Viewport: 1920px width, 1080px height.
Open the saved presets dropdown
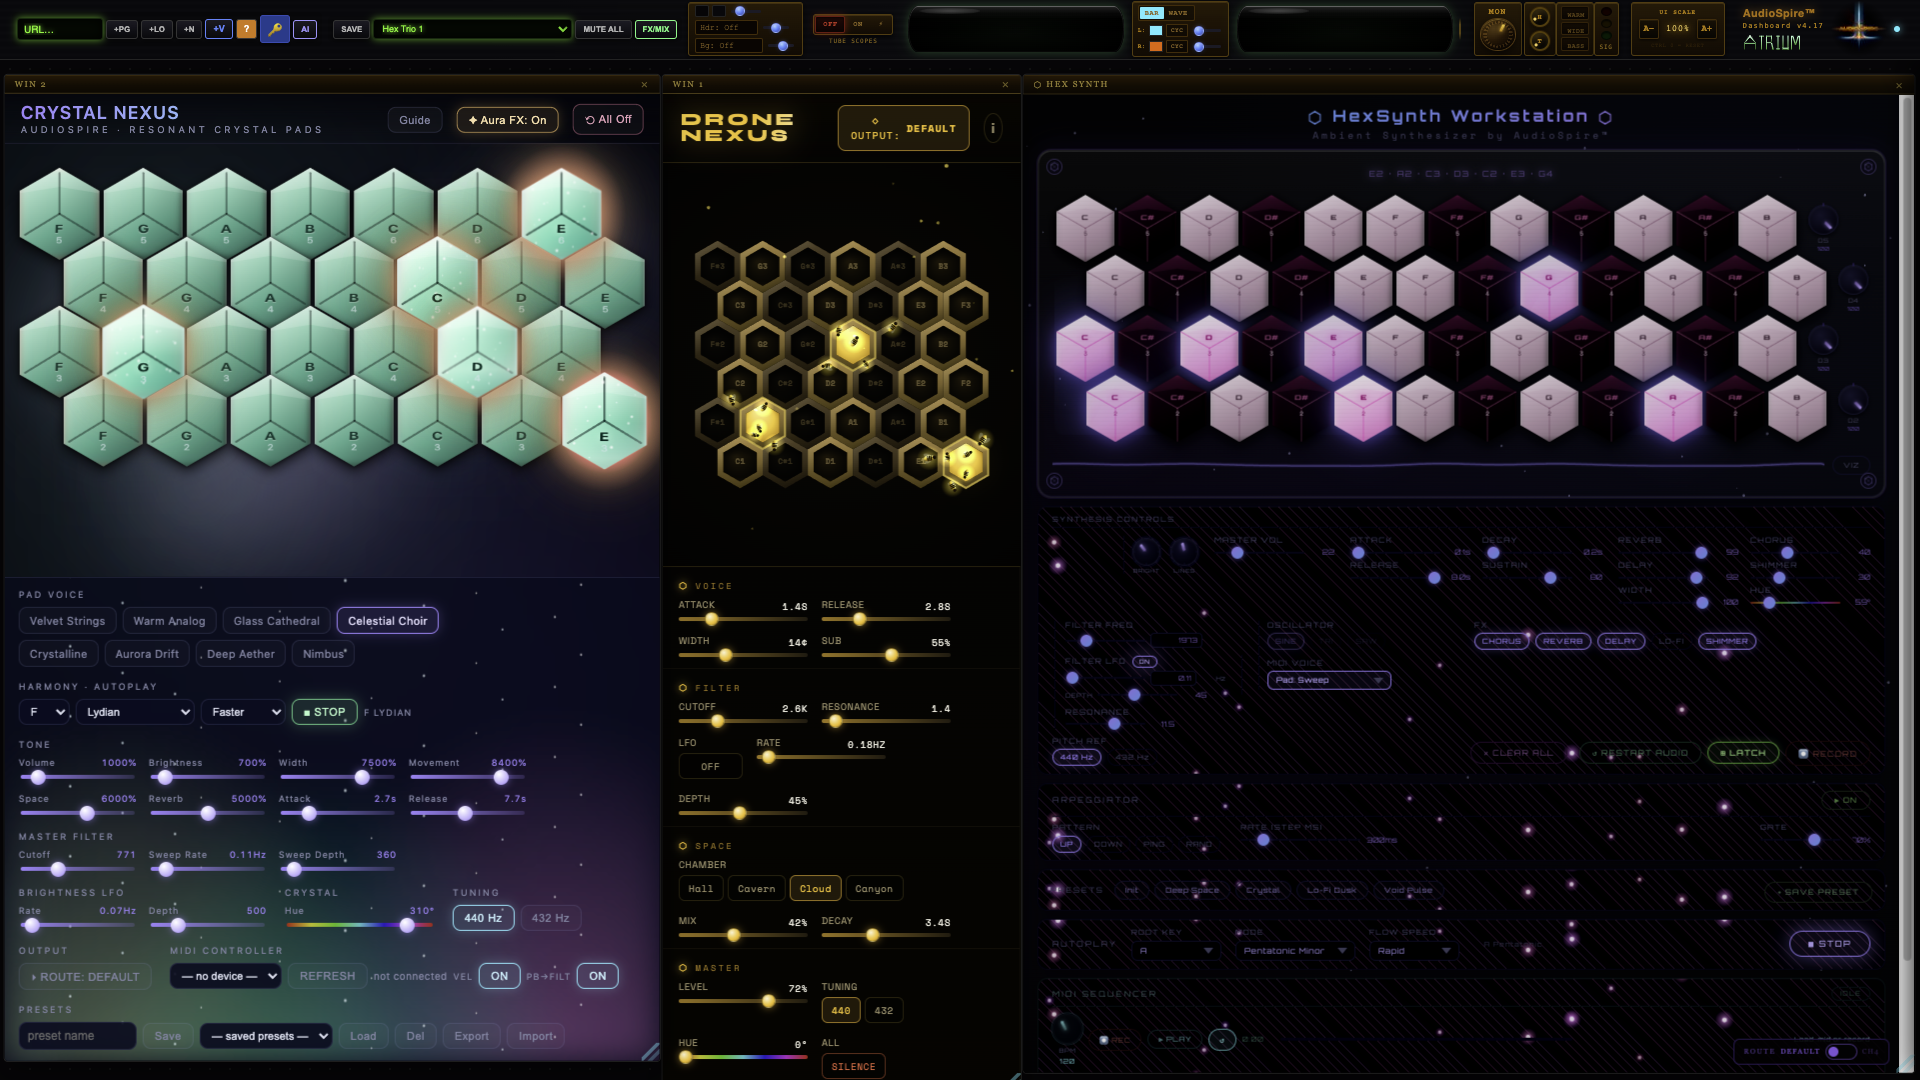266,1036
